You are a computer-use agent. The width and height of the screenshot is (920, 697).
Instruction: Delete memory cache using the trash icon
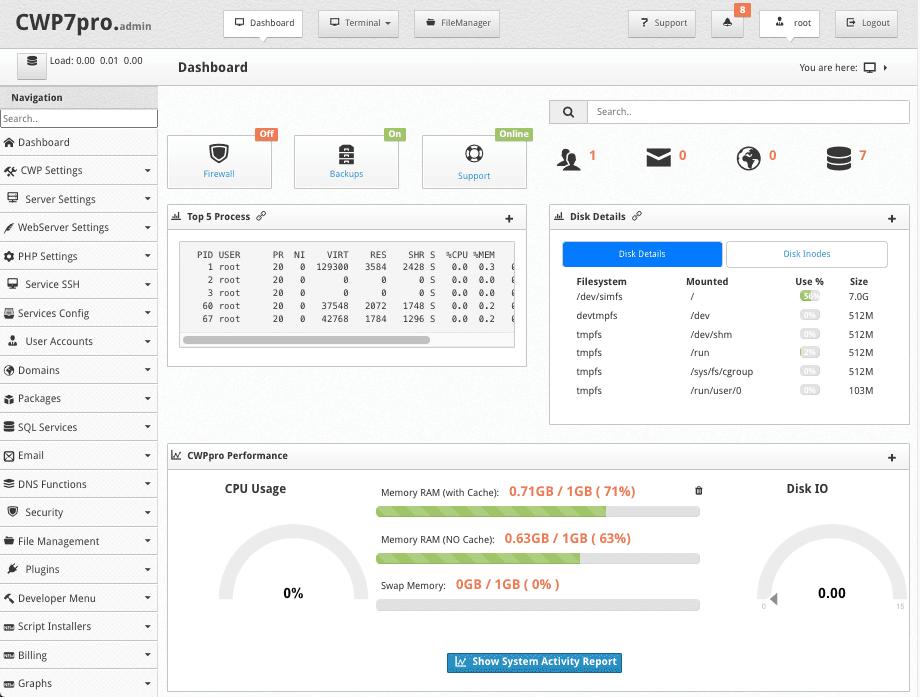pos(698,490)
